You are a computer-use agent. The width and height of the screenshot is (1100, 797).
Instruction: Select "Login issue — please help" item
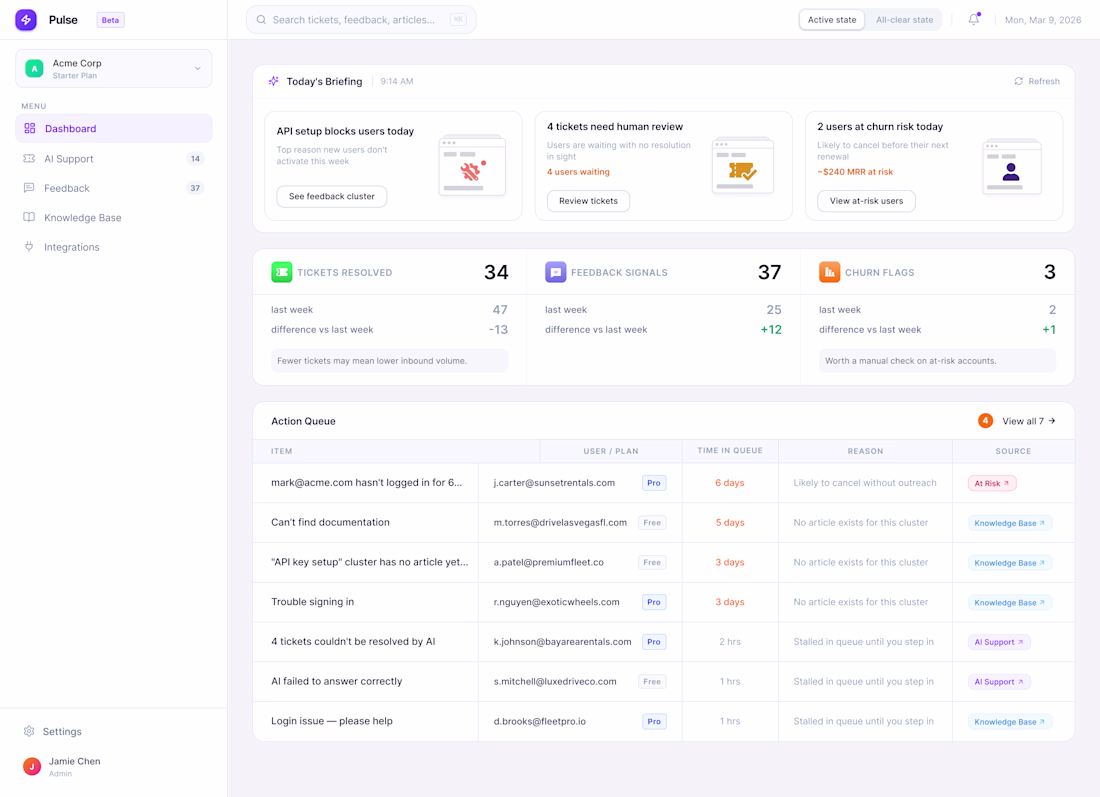click(x=332, y=721)
